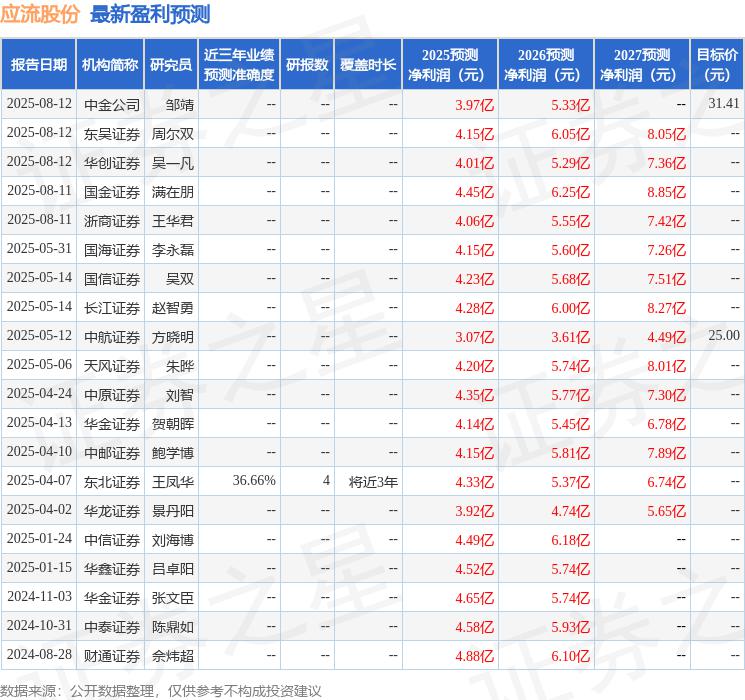Select the 研究员 column header
The width and height of the screenshot is (745, 700).
[x=171, y=65]
